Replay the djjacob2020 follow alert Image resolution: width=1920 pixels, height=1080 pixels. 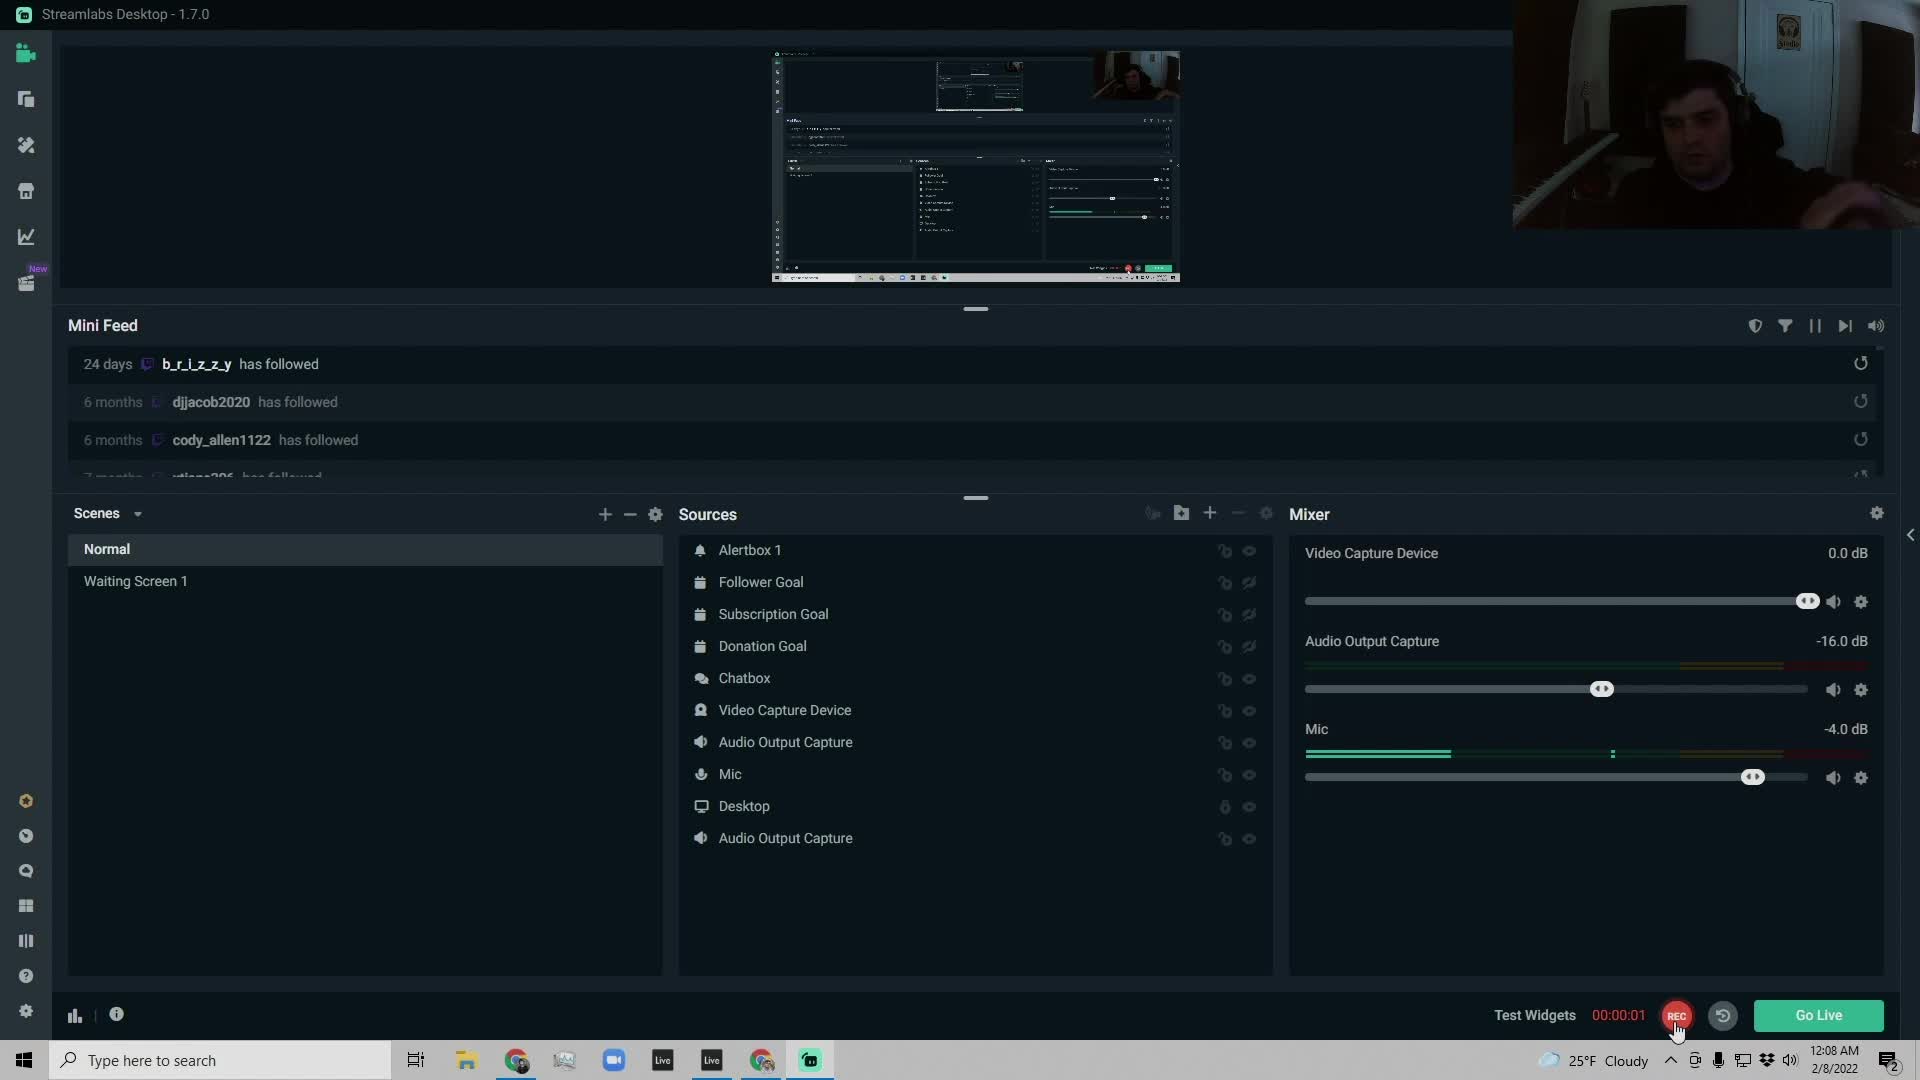click(1861, 402)
